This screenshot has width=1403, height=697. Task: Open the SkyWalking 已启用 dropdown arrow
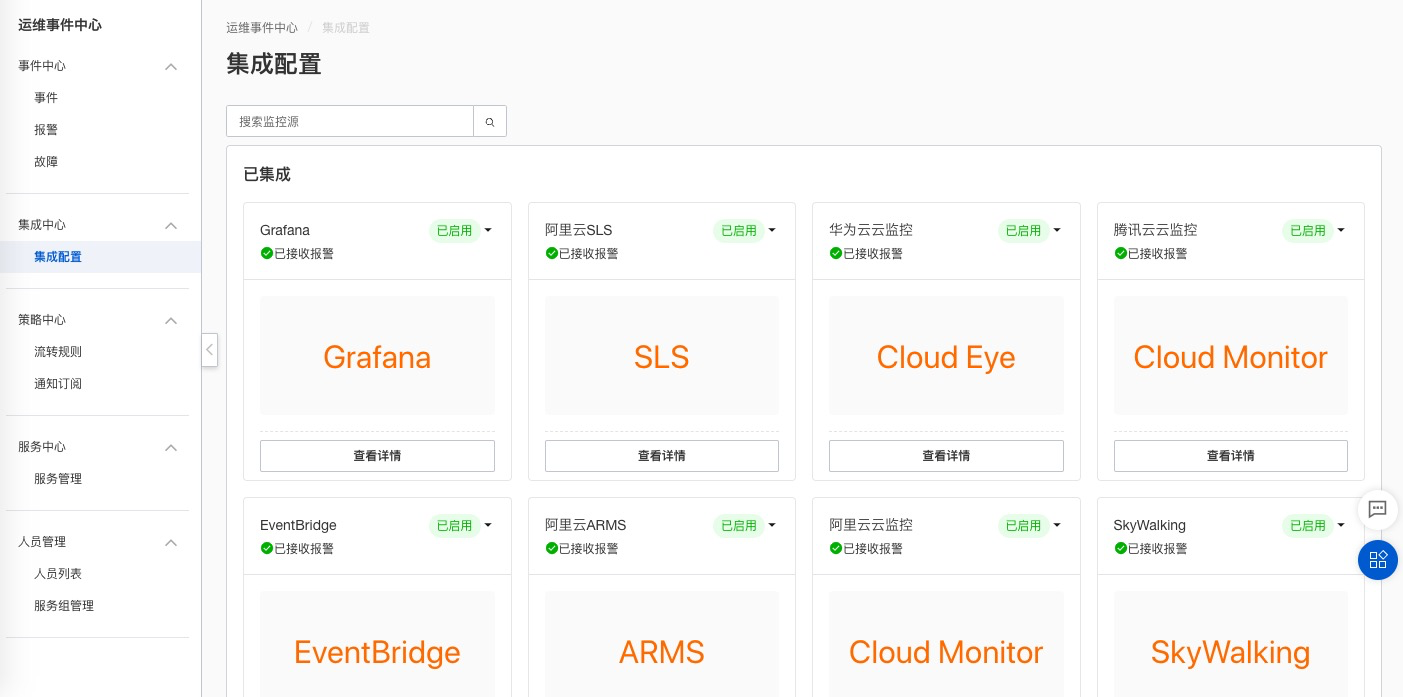coord(1341,525)
